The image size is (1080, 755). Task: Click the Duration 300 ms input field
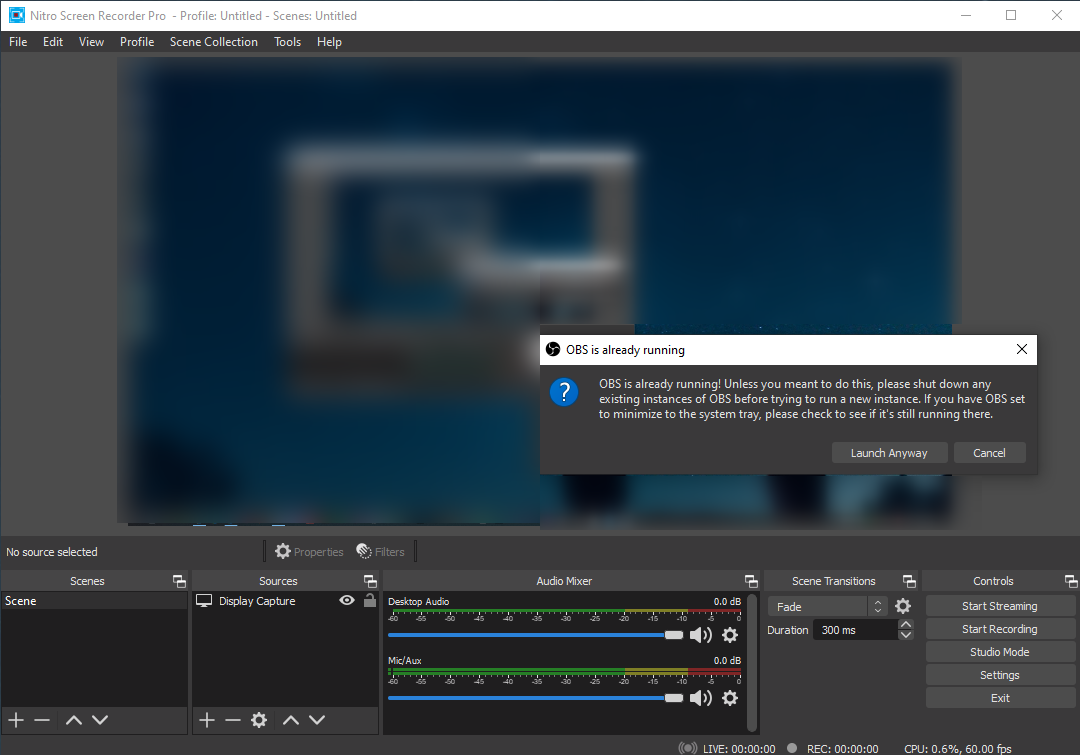[855, 630]
